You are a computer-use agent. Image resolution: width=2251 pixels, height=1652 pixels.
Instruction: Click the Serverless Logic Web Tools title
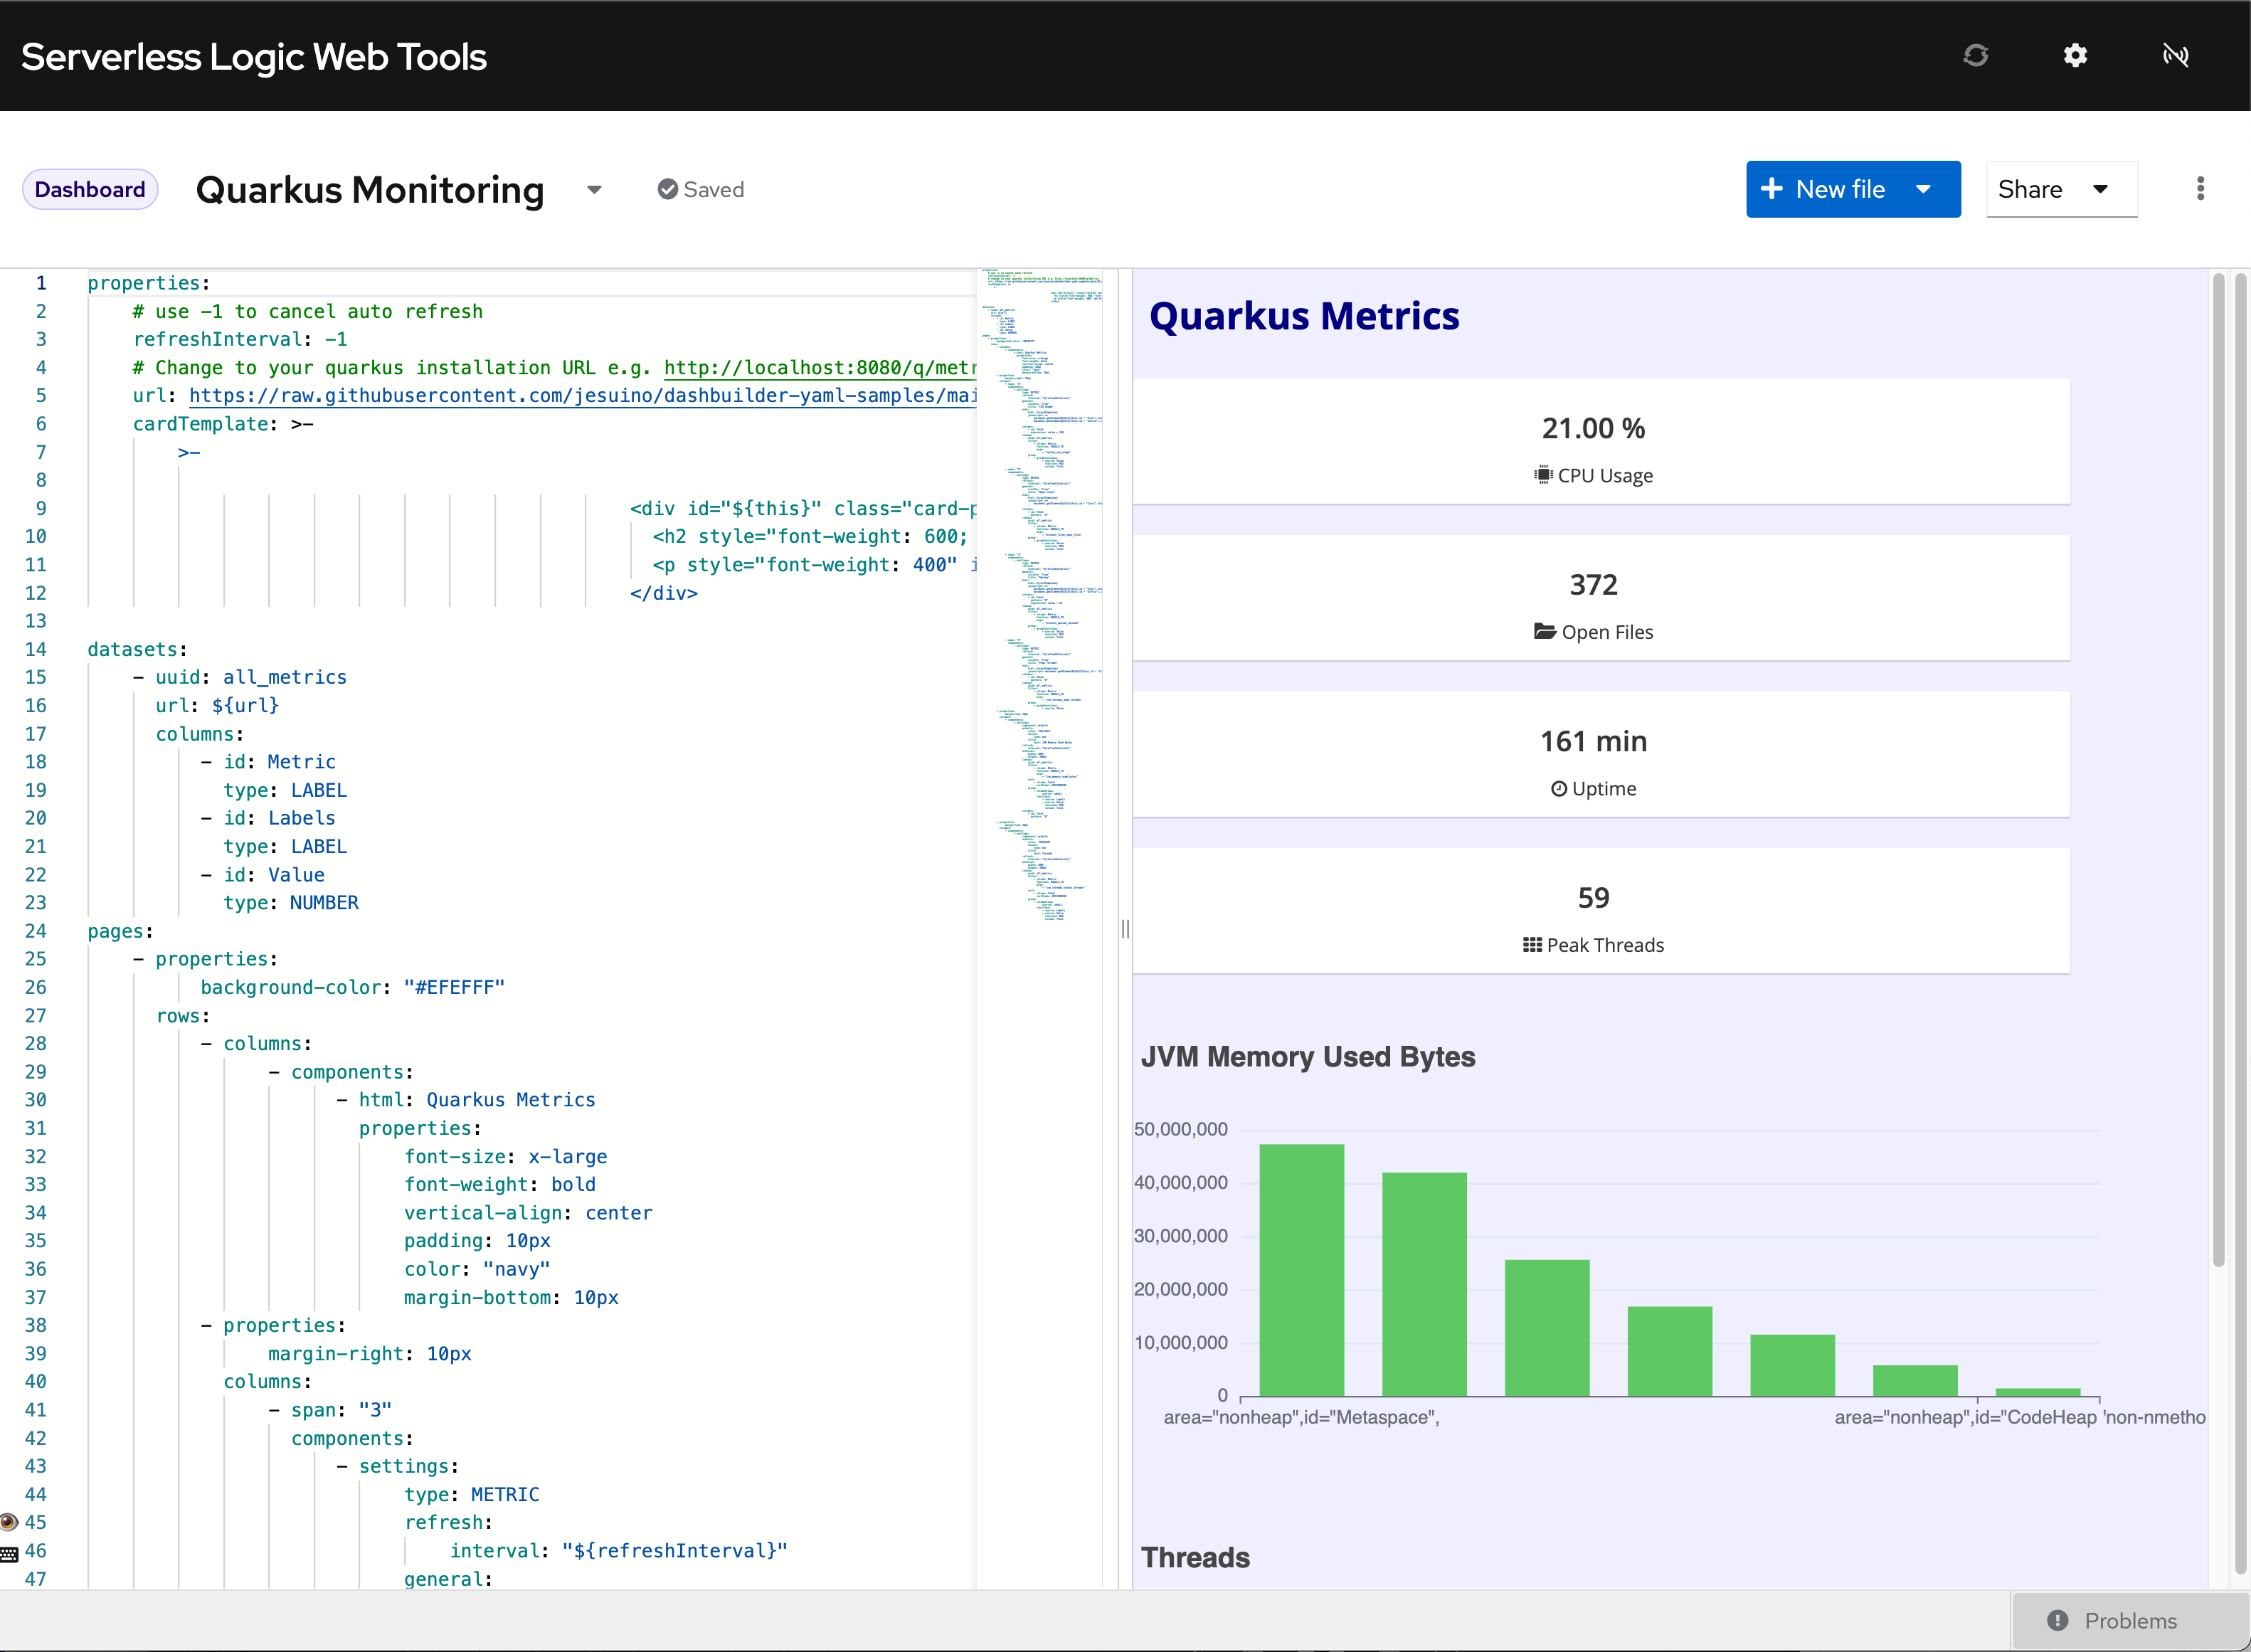coord(254,57)
